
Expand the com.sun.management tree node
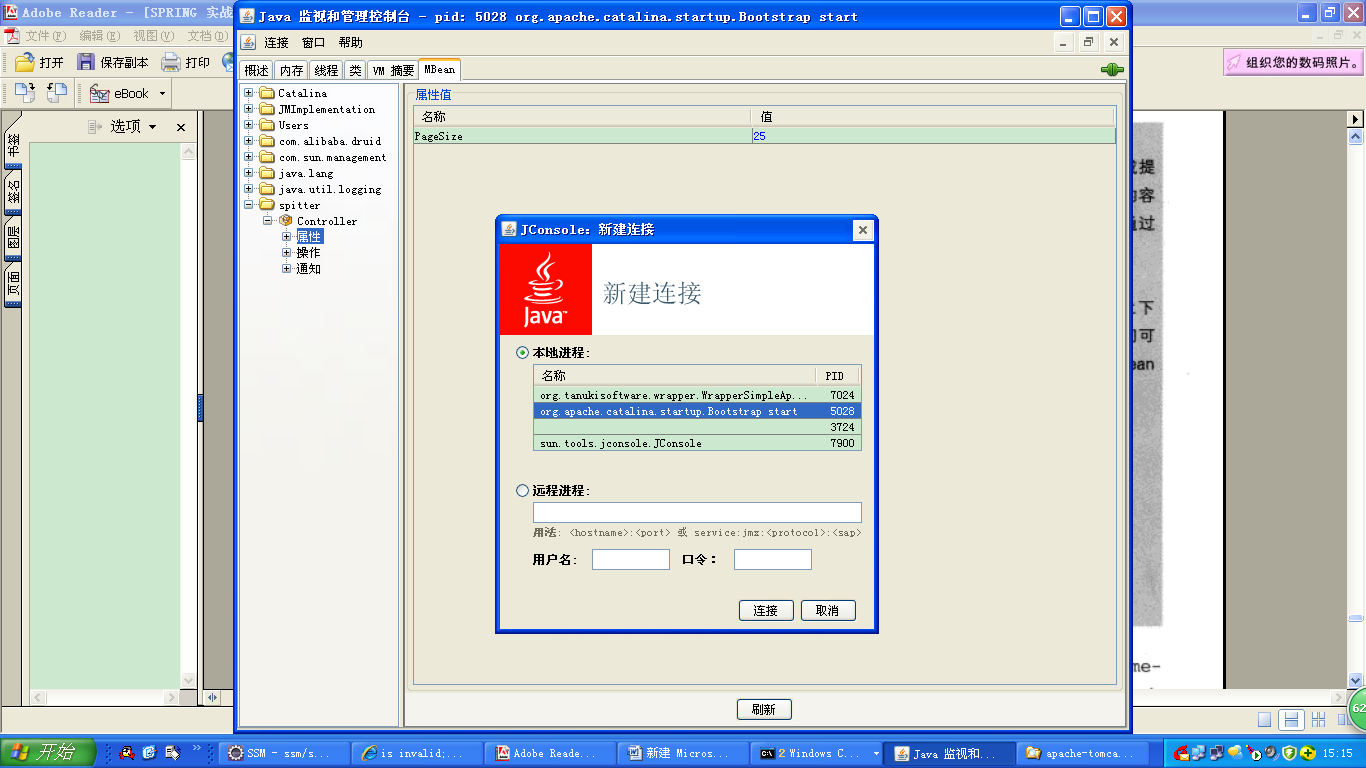click(249, 157)
